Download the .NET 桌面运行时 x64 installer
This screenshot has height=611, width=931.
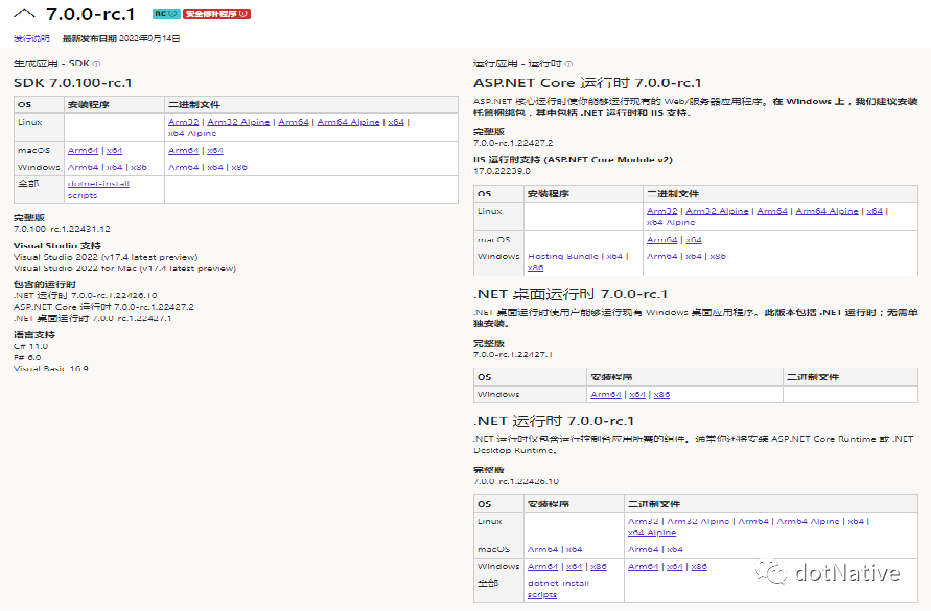[638, 394]
